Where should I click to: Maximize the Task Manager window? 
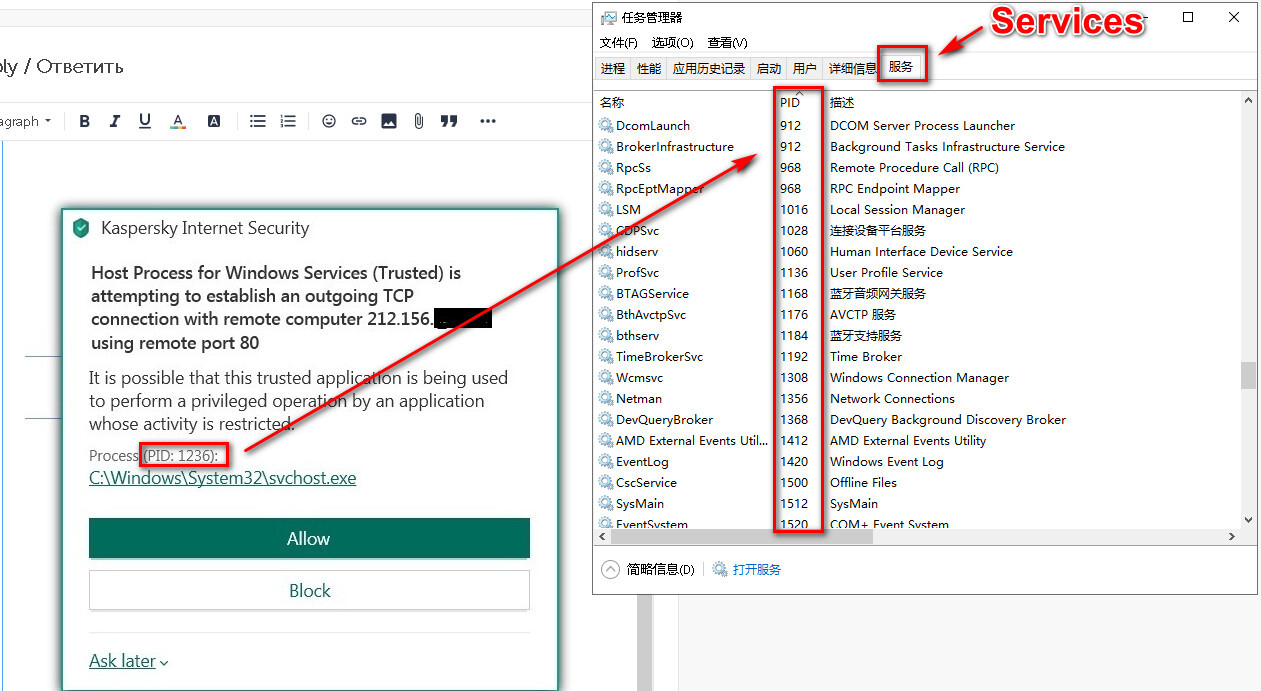tap(1188, 17)
